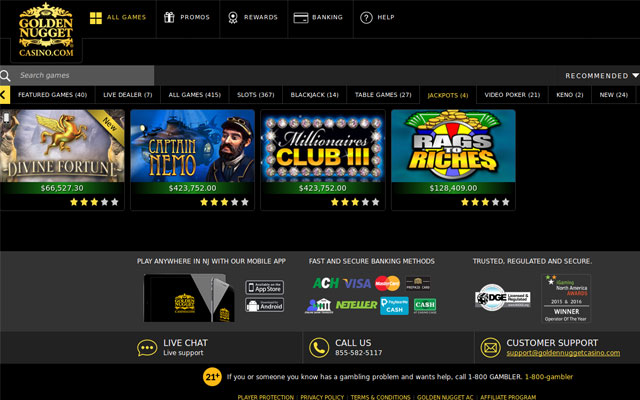Screen dimensions: 640x400
Task: Open the New (24) tab
Action: 613,95
